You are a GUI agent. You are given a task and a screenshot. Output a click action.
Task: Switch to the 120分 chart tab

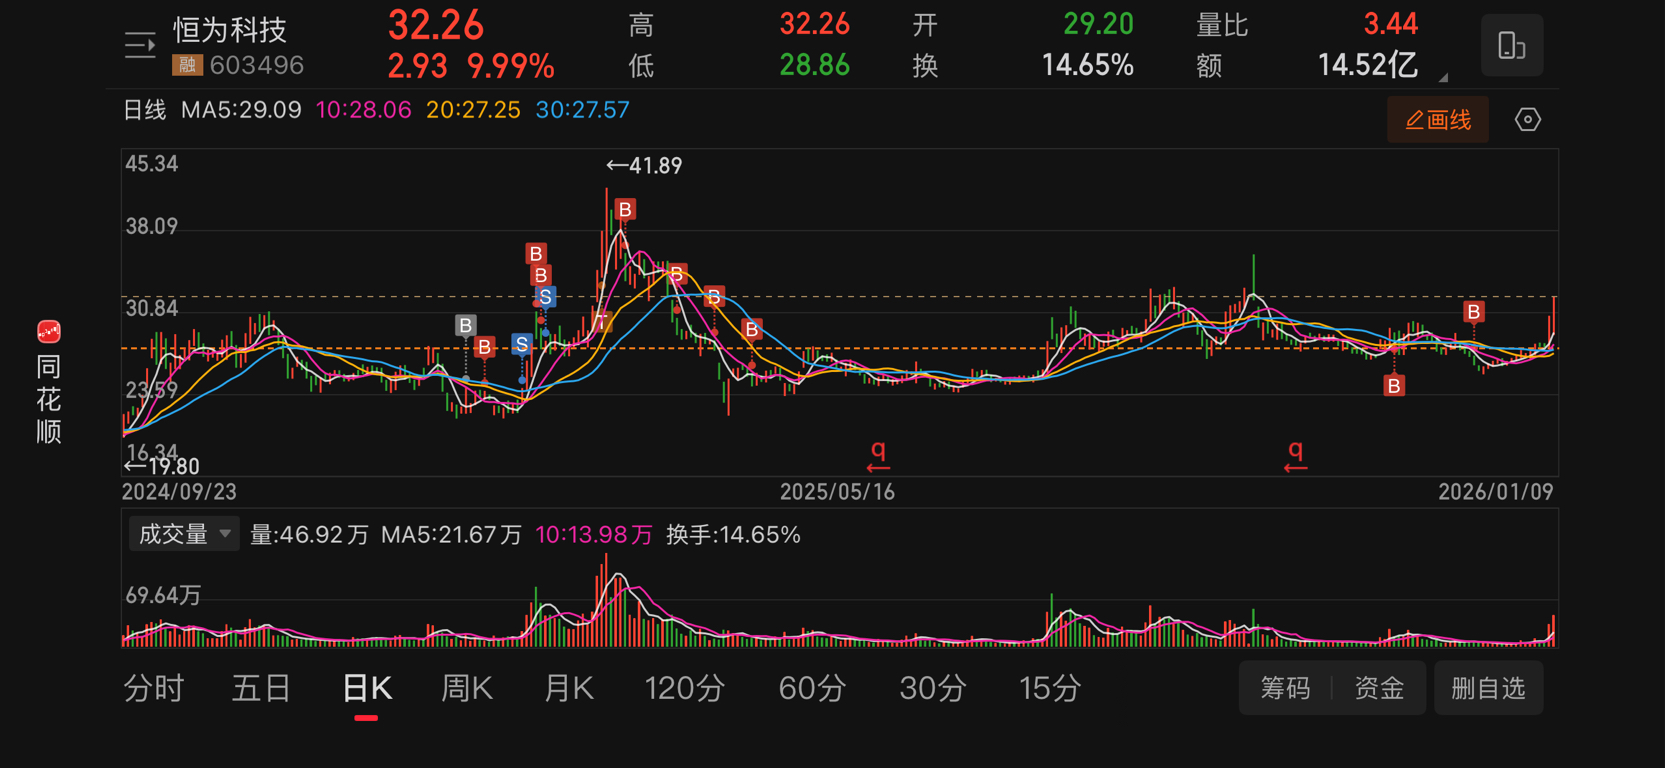685,688
